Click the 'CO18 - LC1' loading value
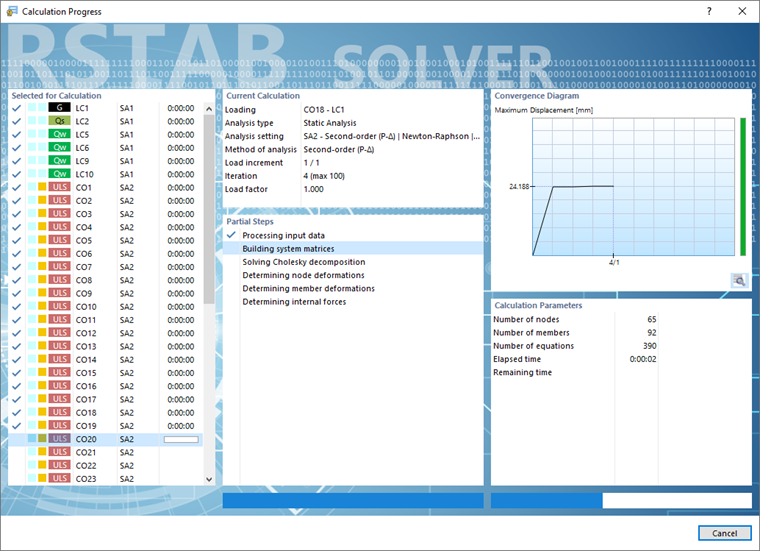The width and height of the screenshot is (760, 551). pos(324,110)
